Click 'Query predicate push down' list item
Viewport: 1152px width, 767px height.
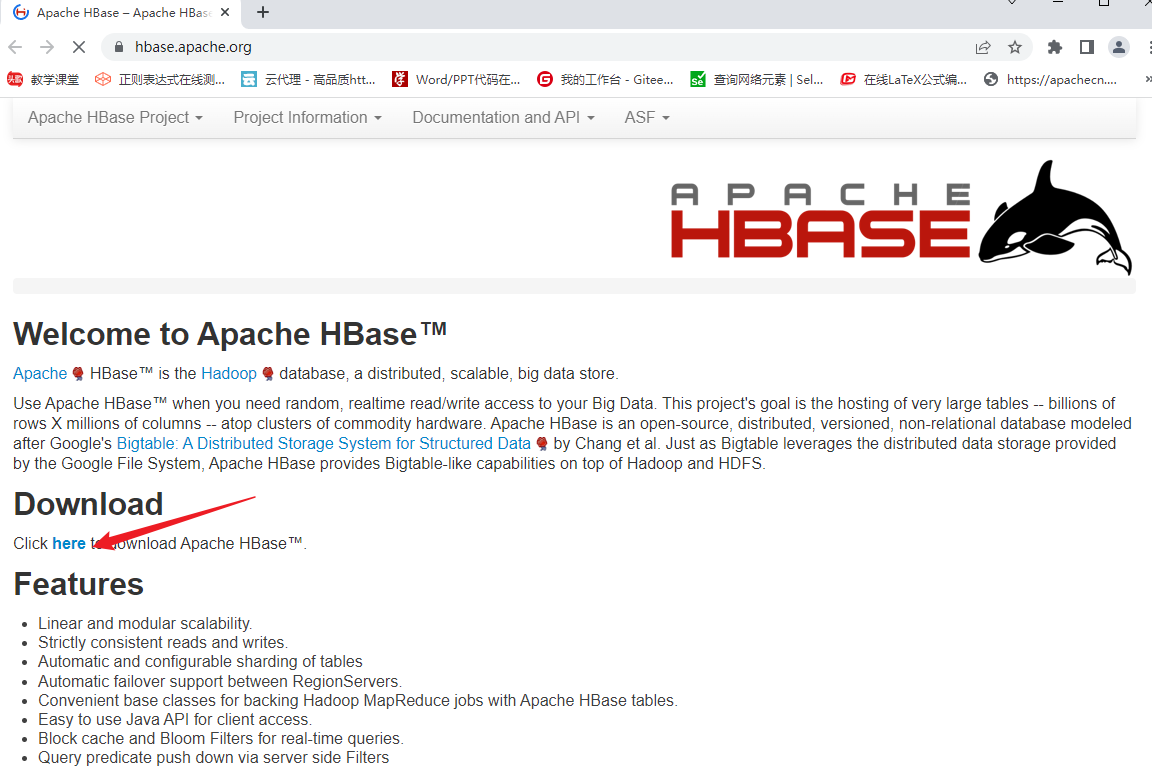[214, 758]
